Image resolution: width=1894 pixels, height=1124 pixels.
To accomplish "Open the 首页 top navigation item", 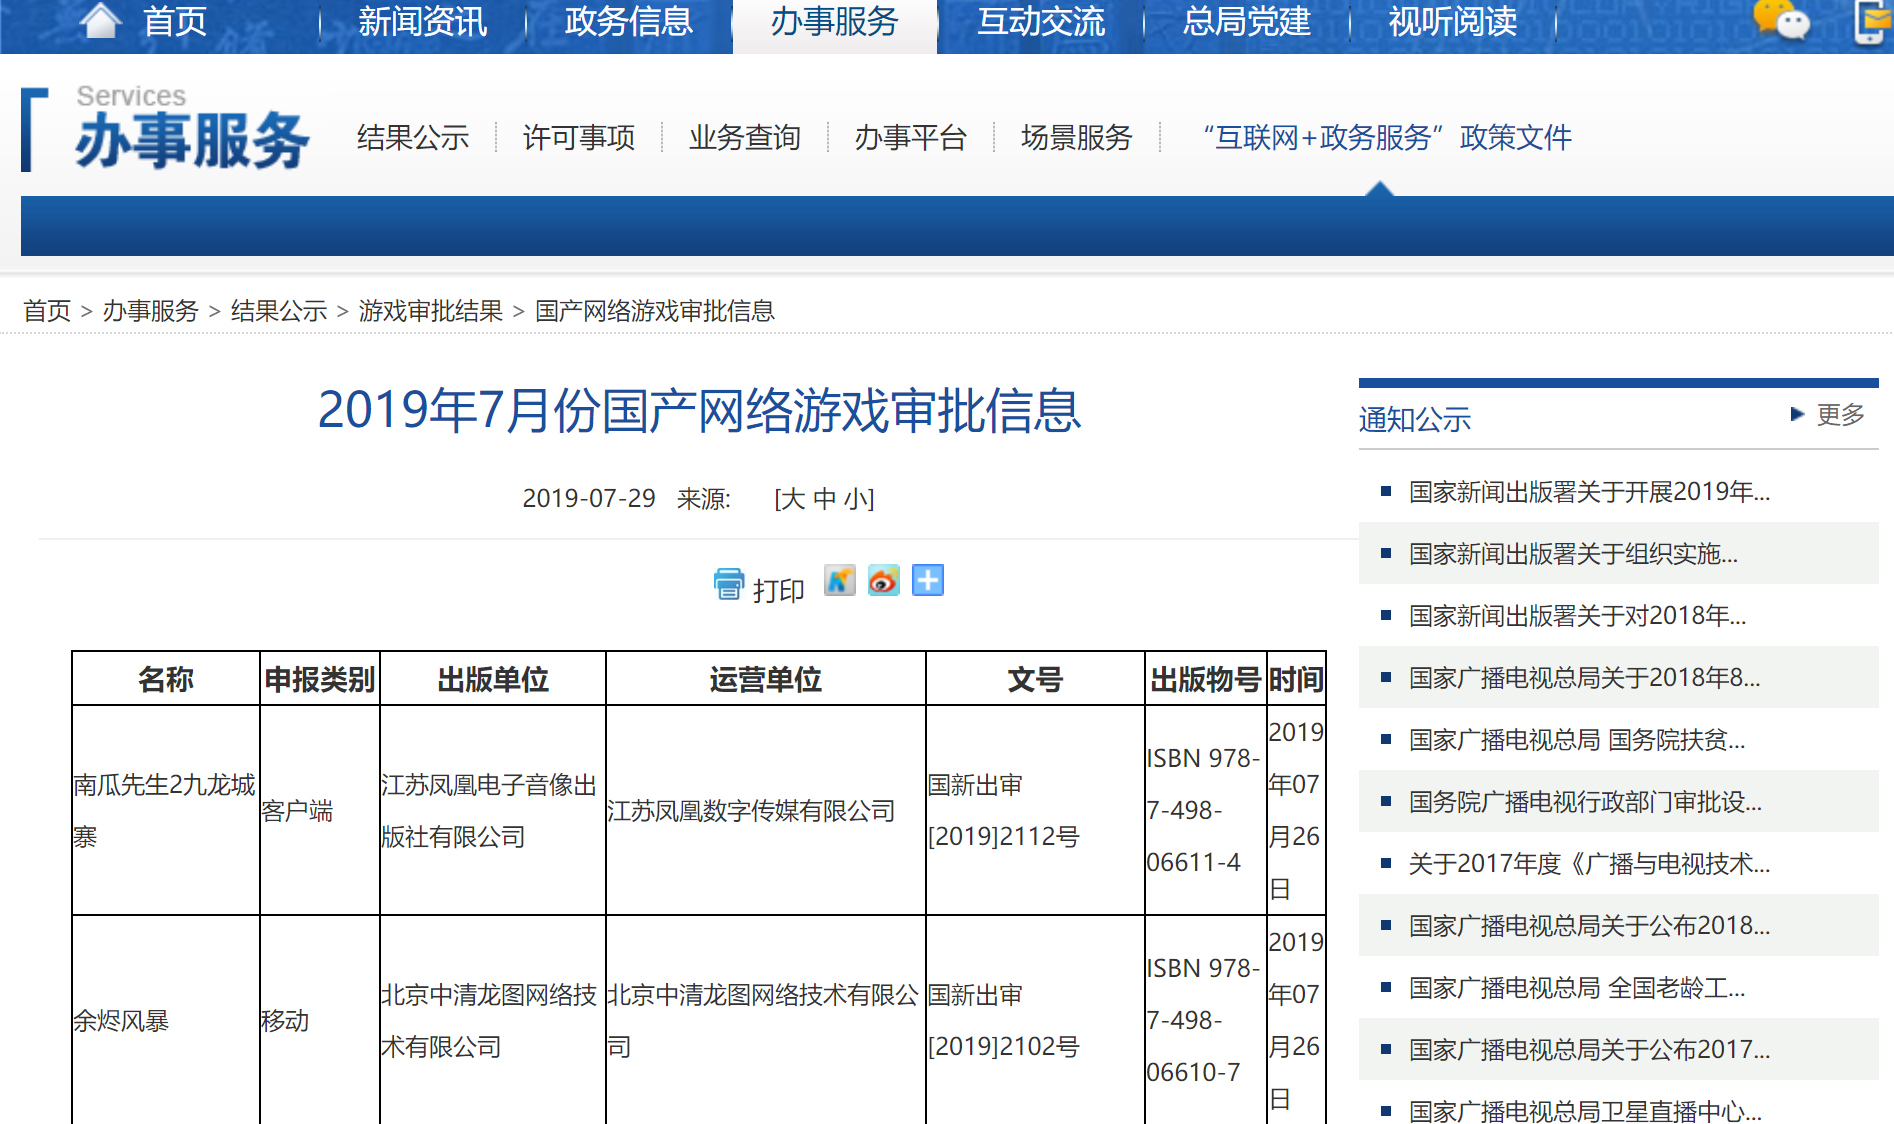I will (x=175, y=21).
